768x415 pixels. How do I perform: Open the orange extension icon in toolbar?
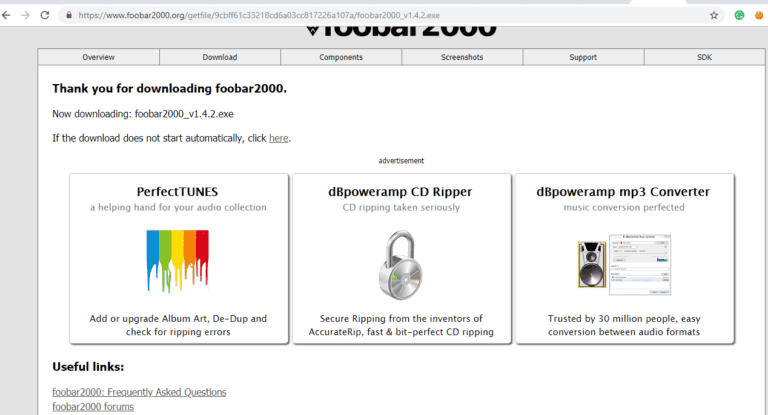tap(759, 15)
